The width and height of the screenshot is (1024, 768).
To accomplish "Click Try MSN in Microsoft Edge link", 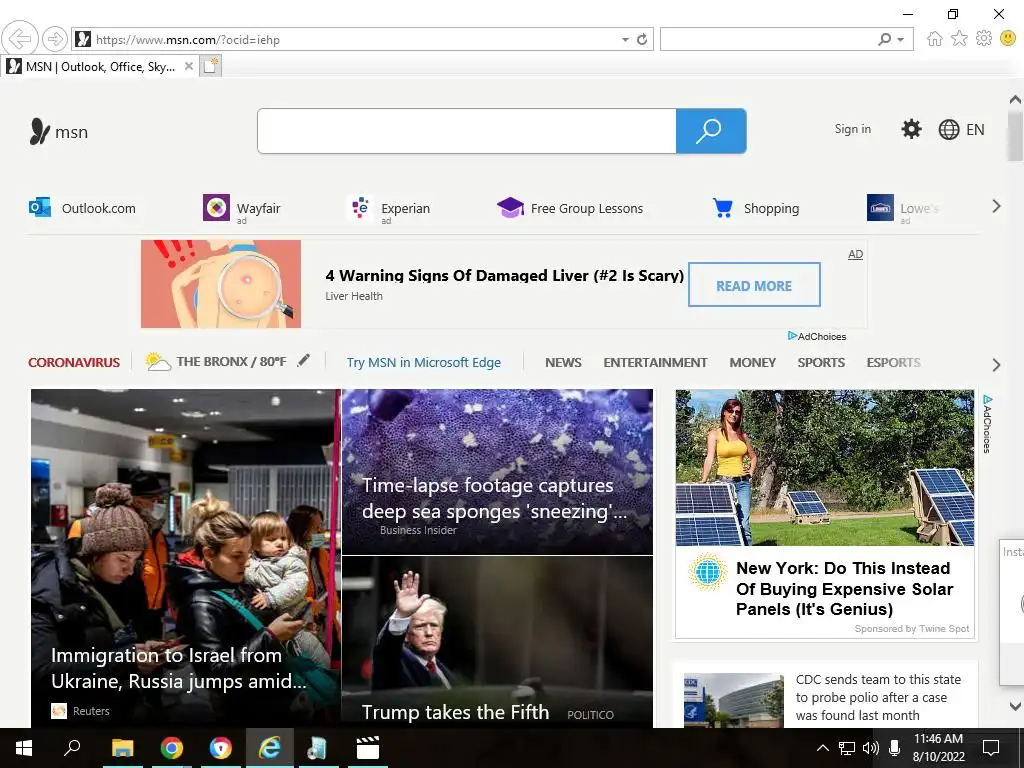I will (x=424, y=362).
